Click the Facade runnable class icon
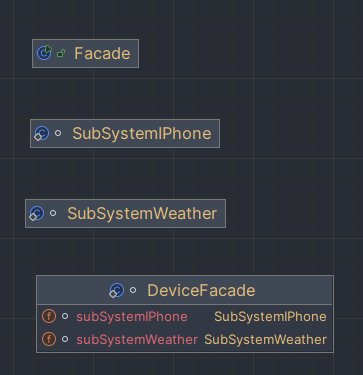The image size is (363, 375). 44,53
